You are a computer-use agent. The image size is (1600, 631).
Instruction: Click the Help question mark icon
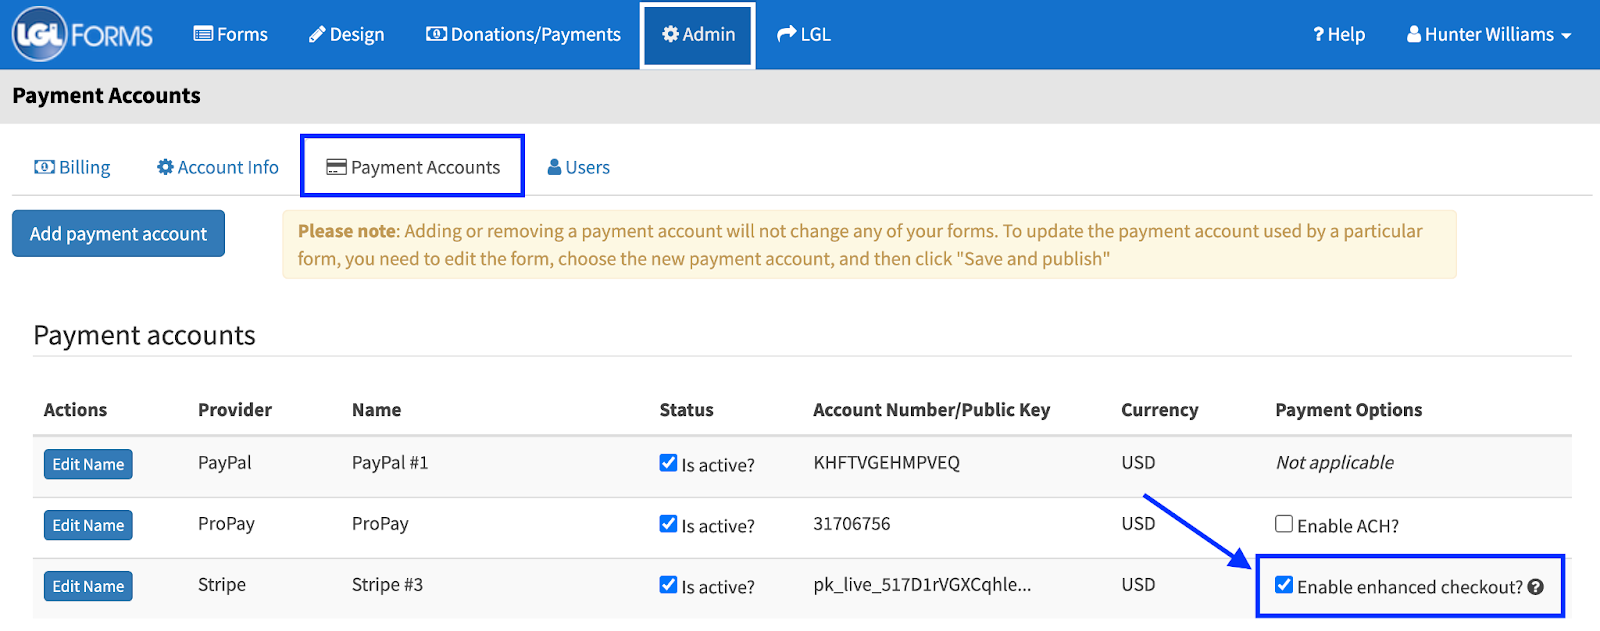pyautogui.click(x=1318, y=35)
